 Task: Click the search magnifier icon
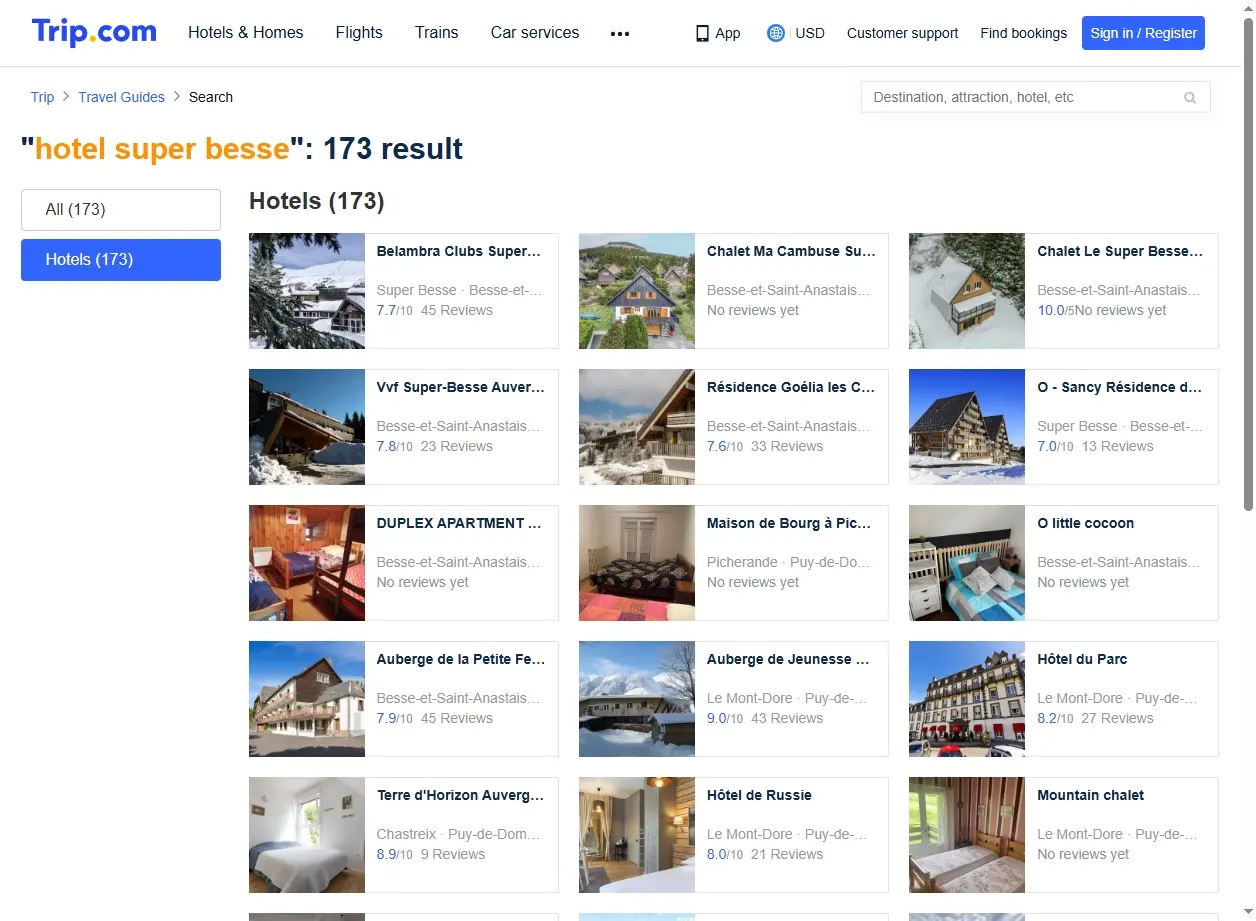1190,98
